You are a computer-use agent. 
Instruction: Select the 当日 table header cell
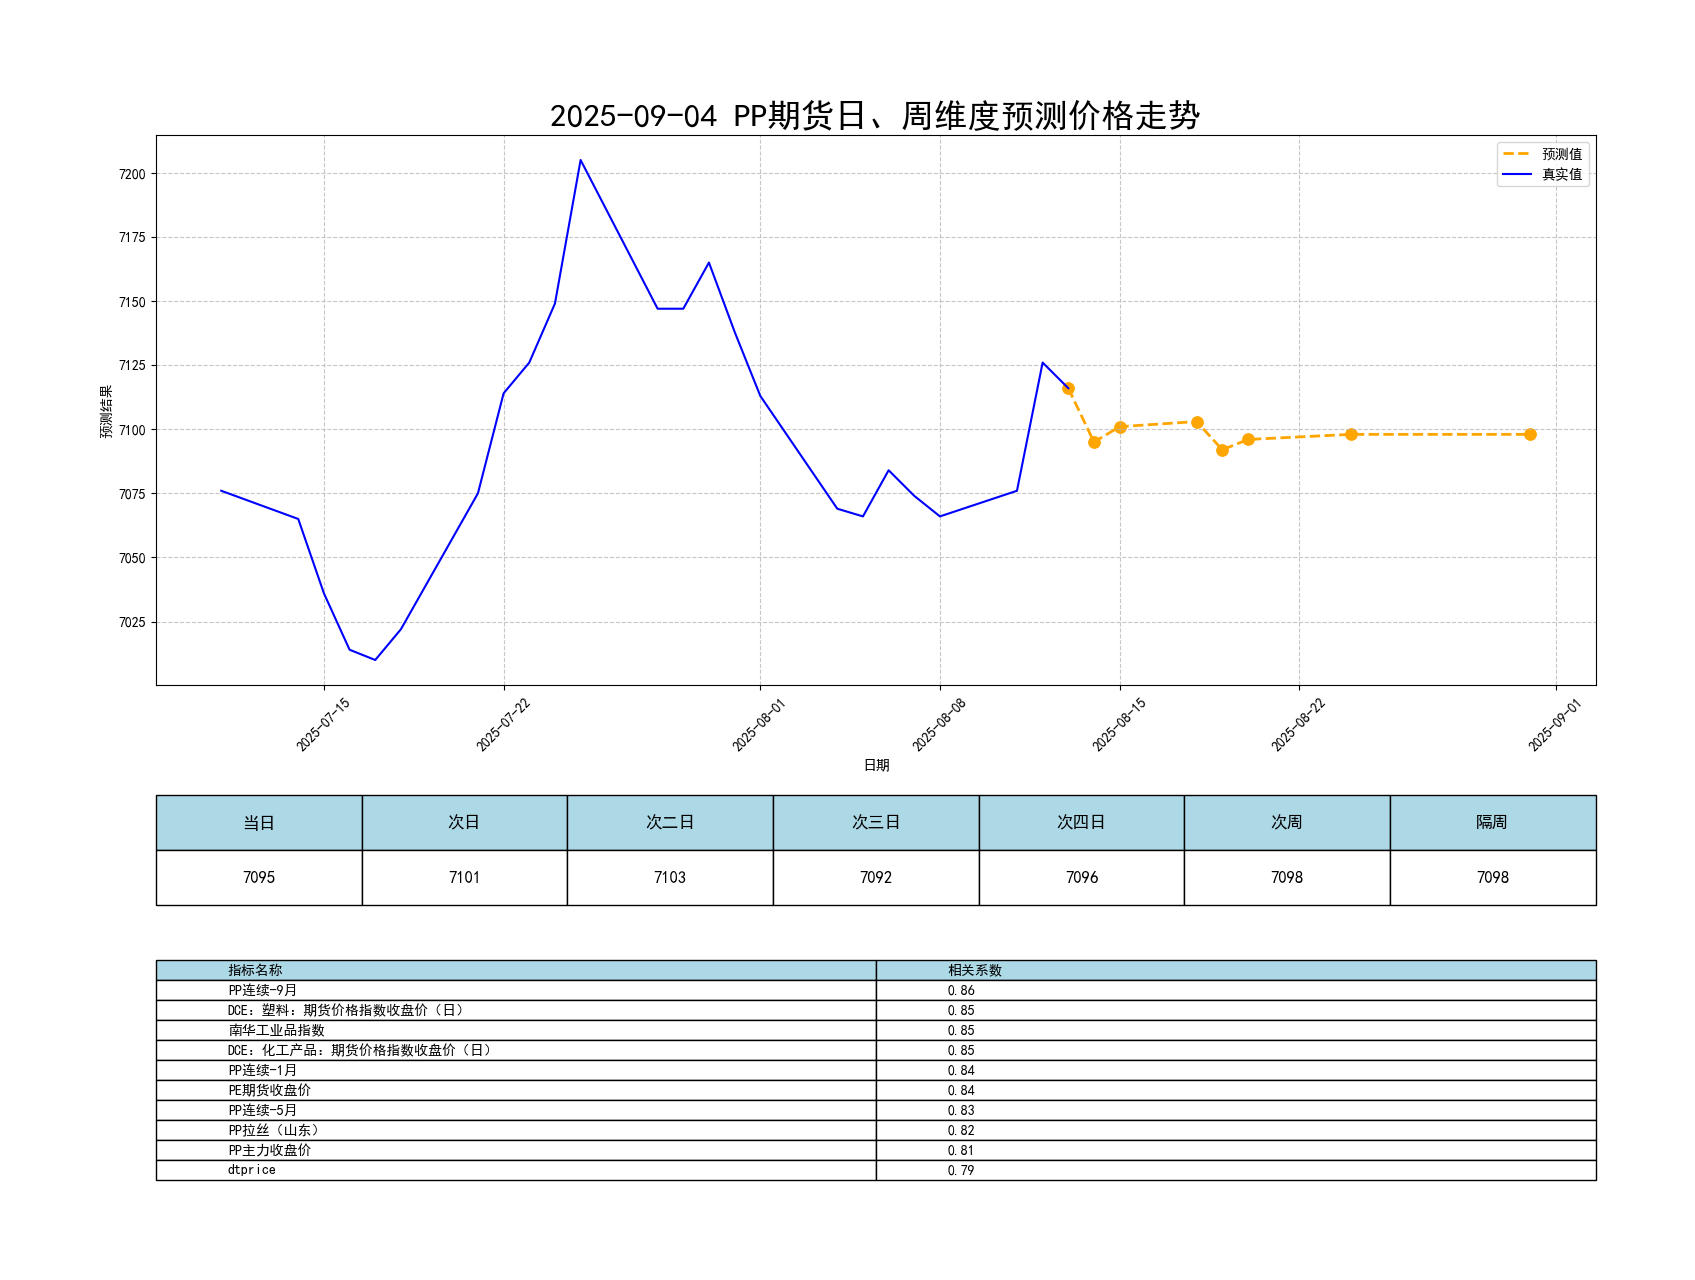pos(259,822)
